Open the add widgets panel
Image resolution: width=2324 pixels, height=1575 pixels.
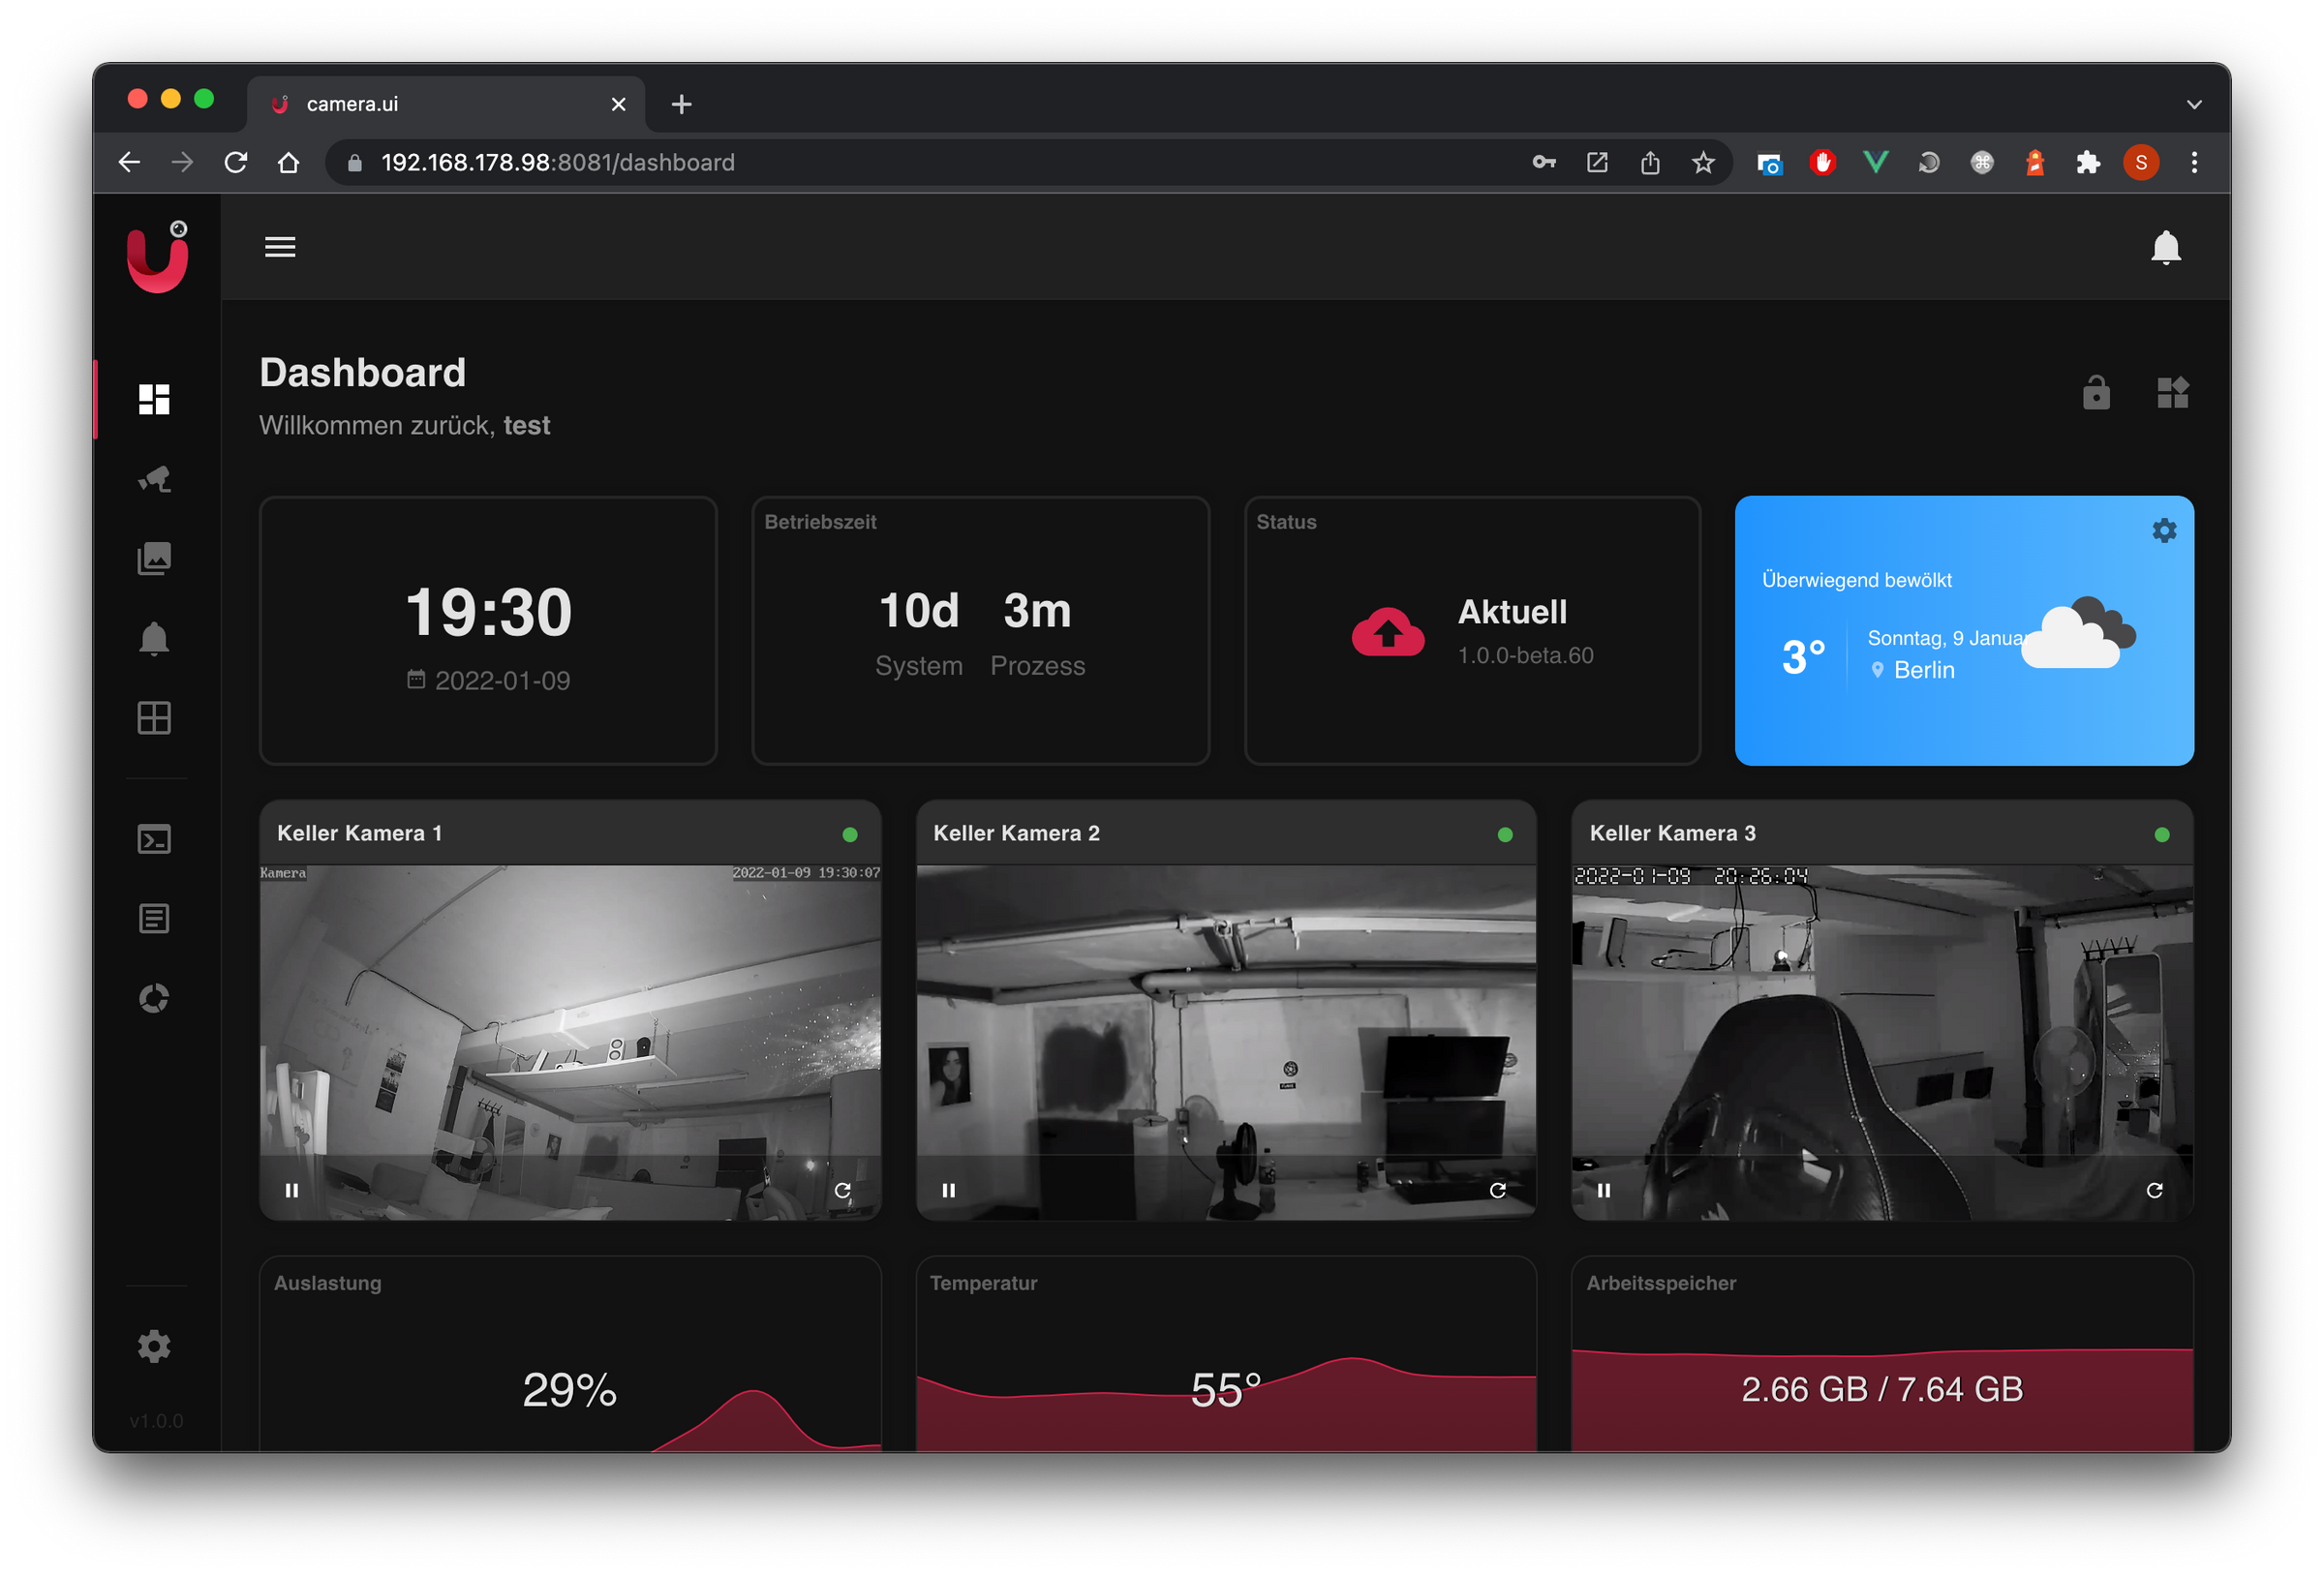point(2172,393)
